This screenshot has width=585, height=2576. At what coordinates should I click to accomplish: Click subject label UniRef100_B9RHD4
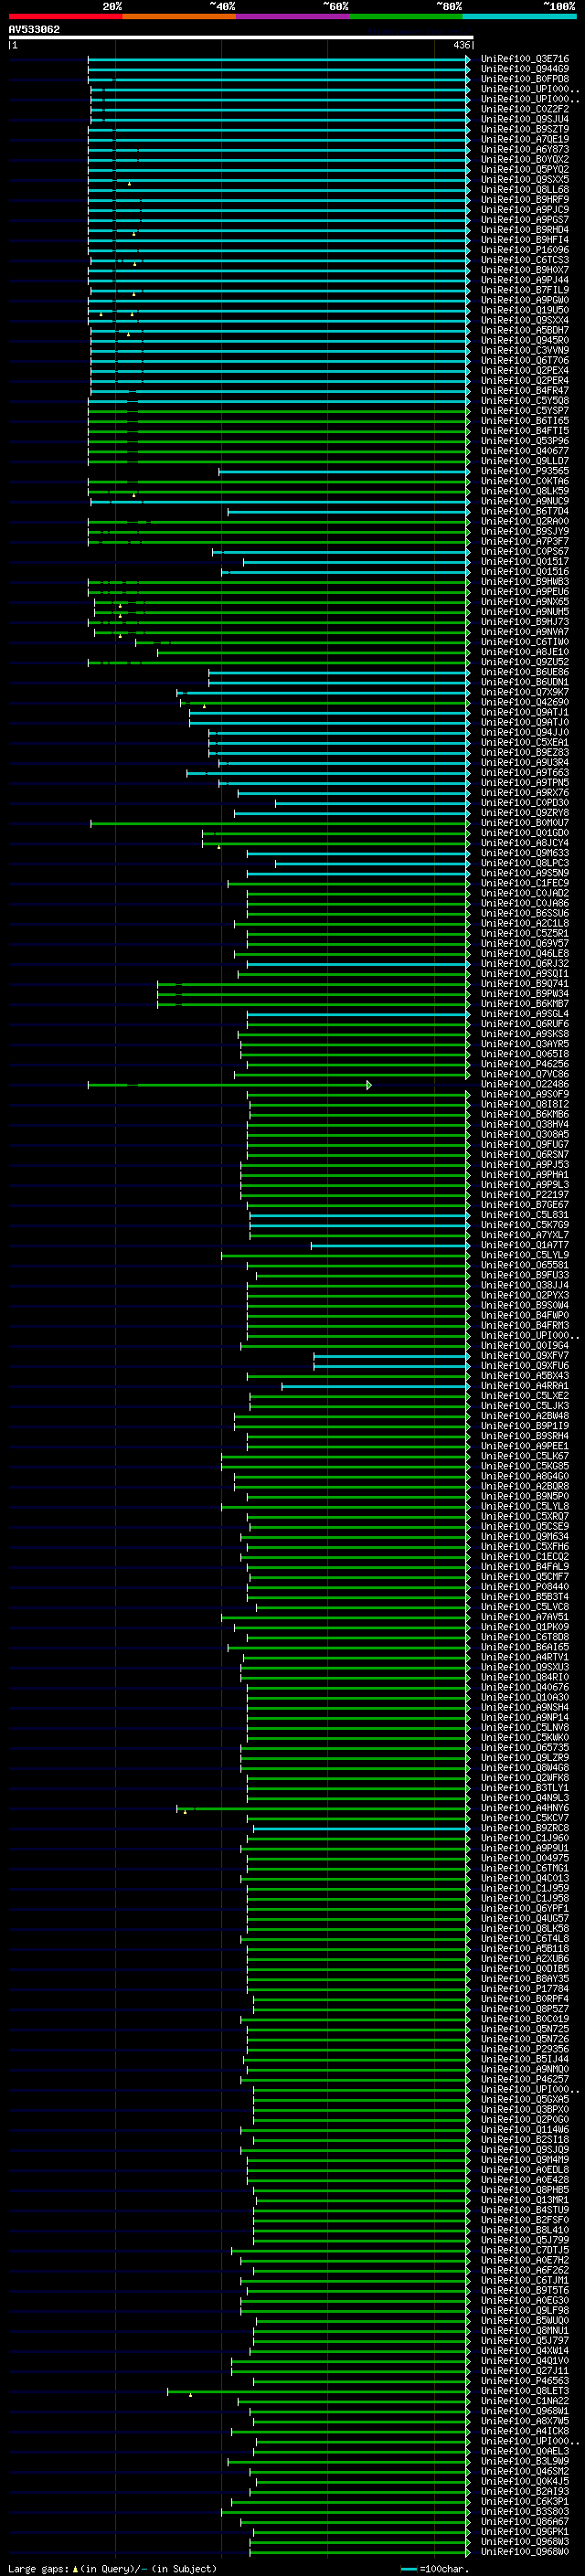point(525,230)
